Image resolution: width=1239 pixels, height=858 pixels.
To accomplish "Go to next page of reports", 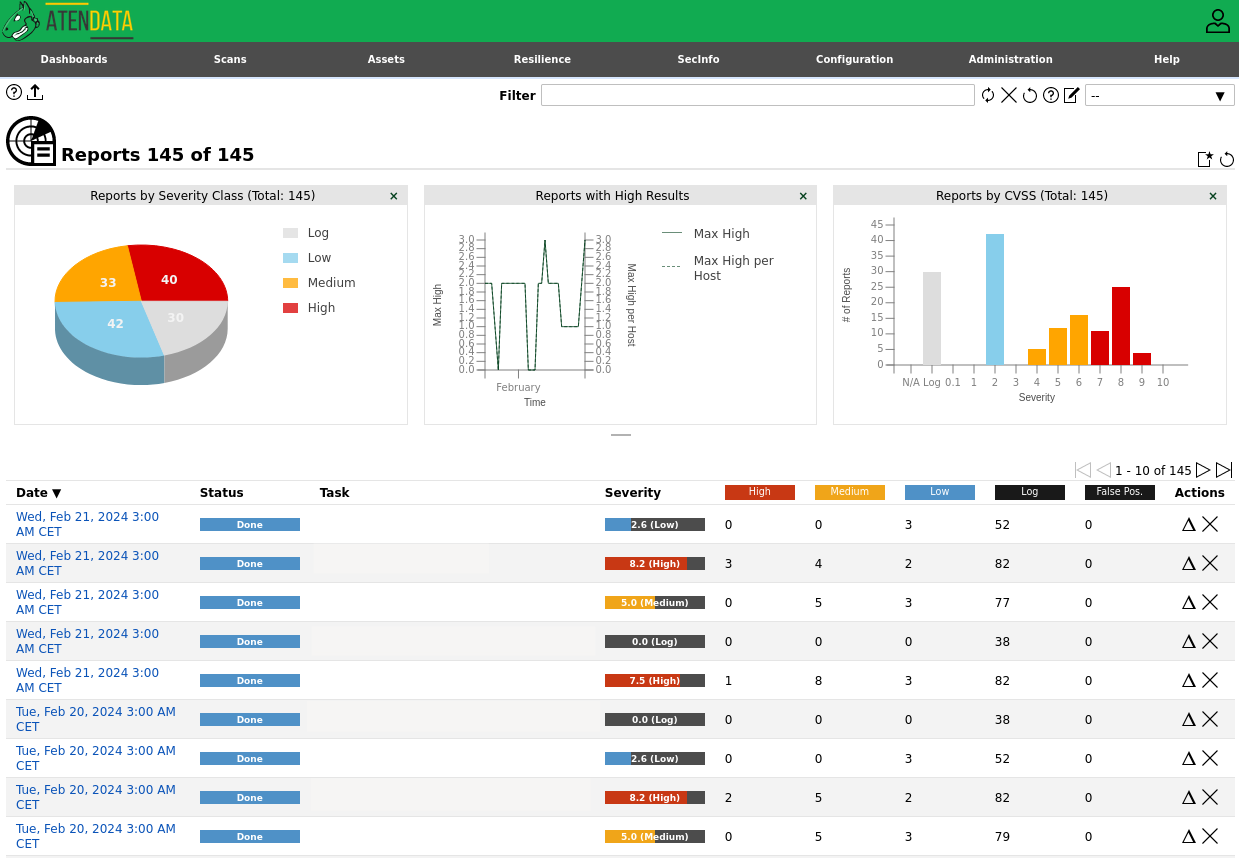I will tap(1203, 470).
